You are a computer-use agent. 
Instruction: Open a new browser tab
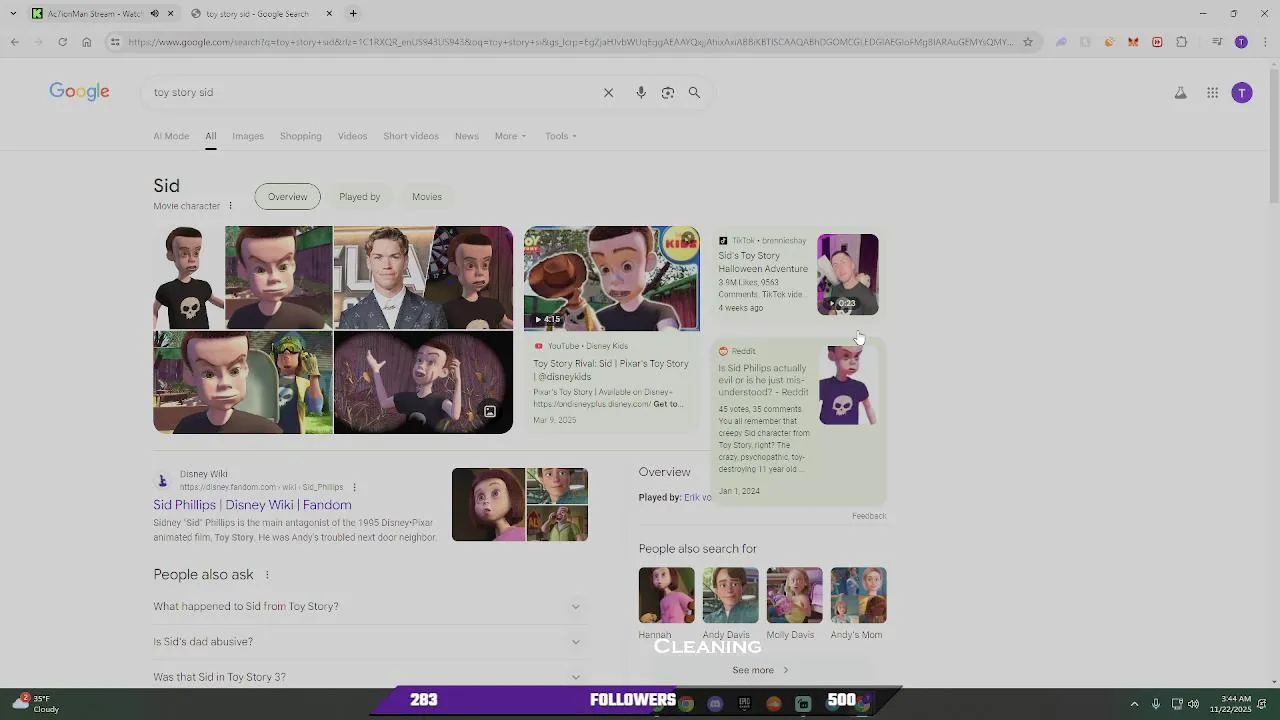tap(353, 14)
